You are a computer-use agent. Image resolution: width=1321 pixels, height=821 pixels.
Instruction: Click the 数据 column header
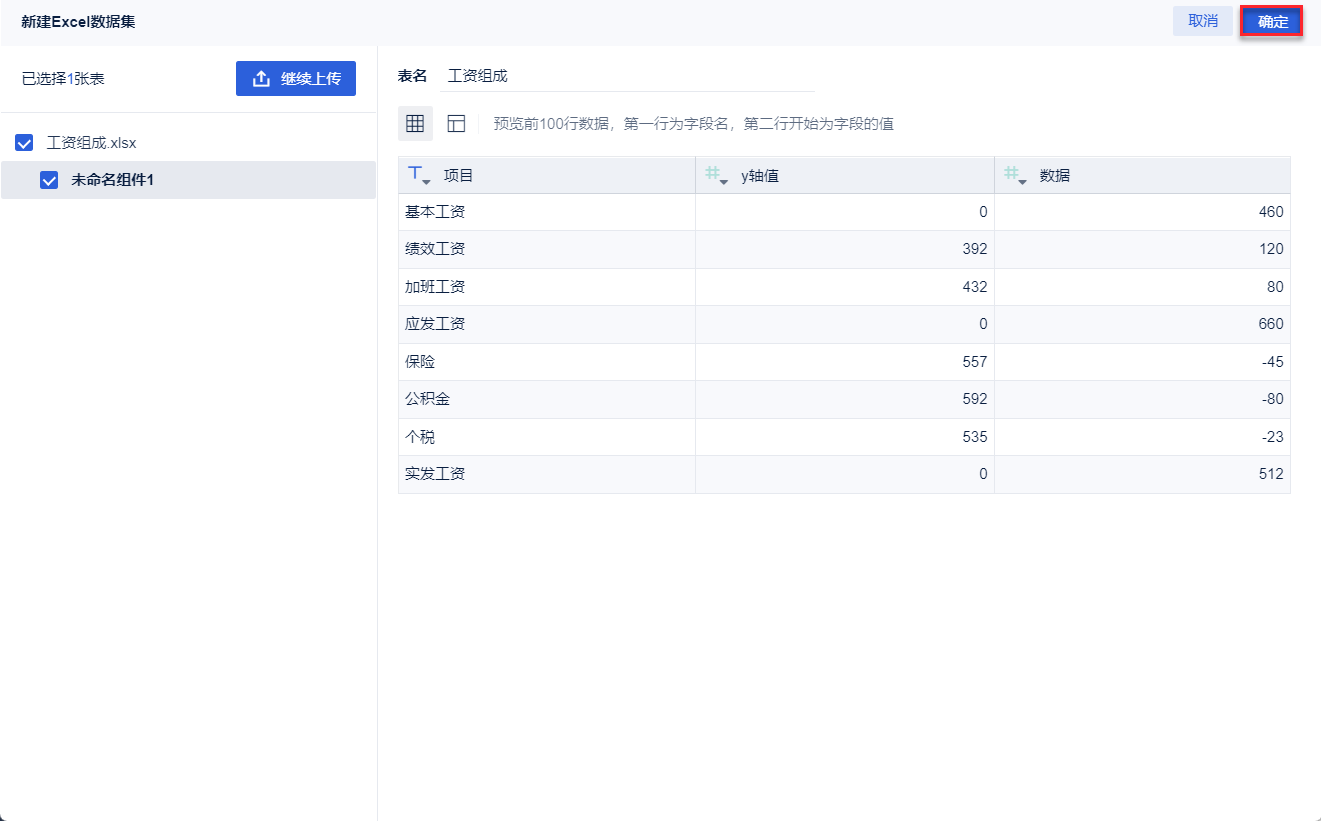(x=1055, y=176)
